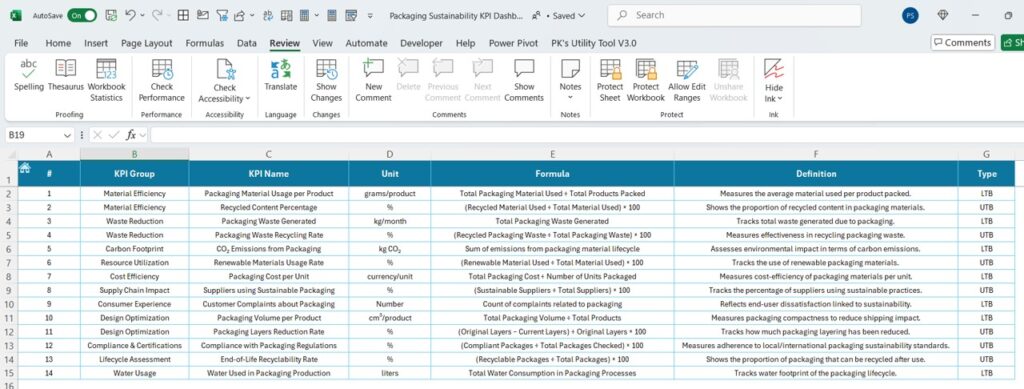Click the Comments button at top right
The width and height of the screenshot is (1024, 389).
(963, 42)
